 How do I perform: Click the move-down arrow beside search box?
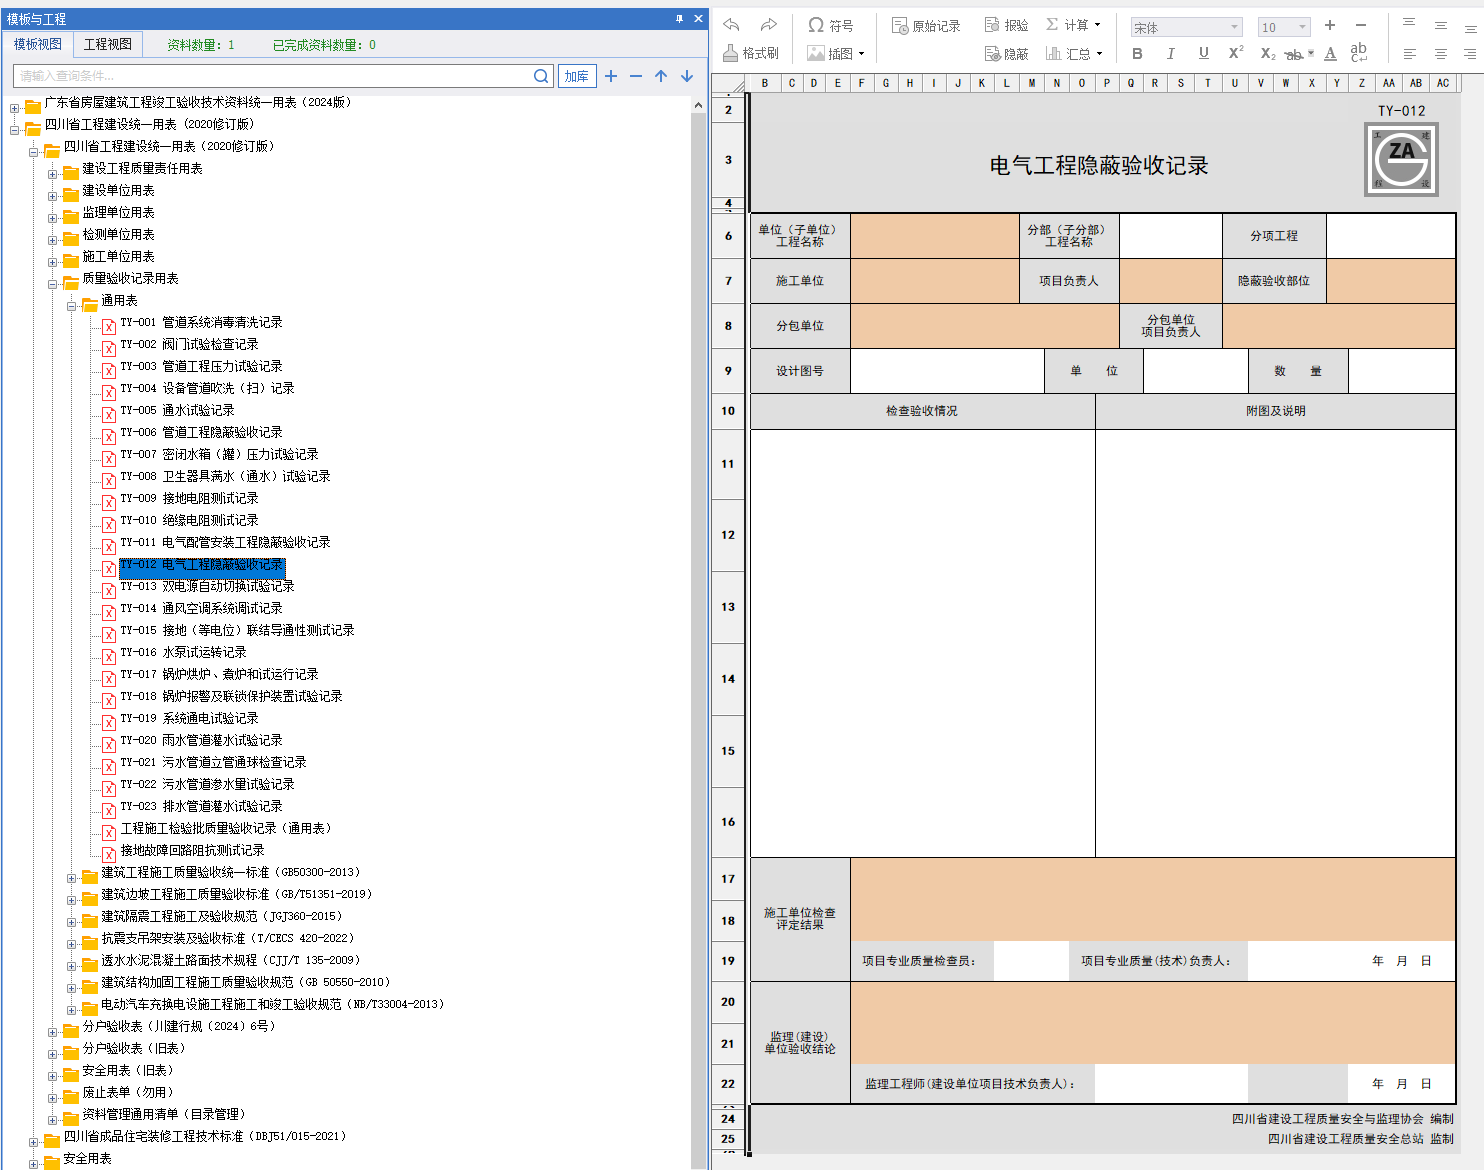coord(687,76)
